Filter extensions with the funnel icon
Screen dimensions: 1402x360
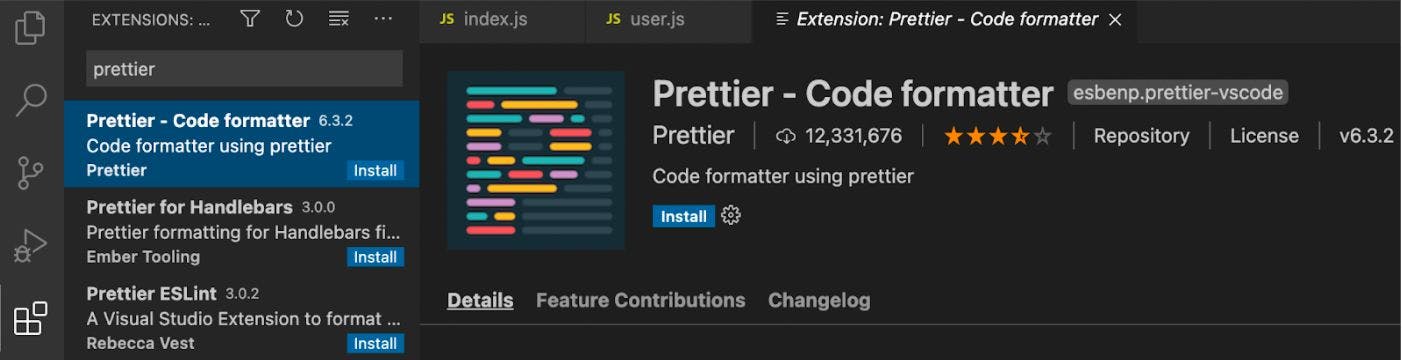(250, 19)
